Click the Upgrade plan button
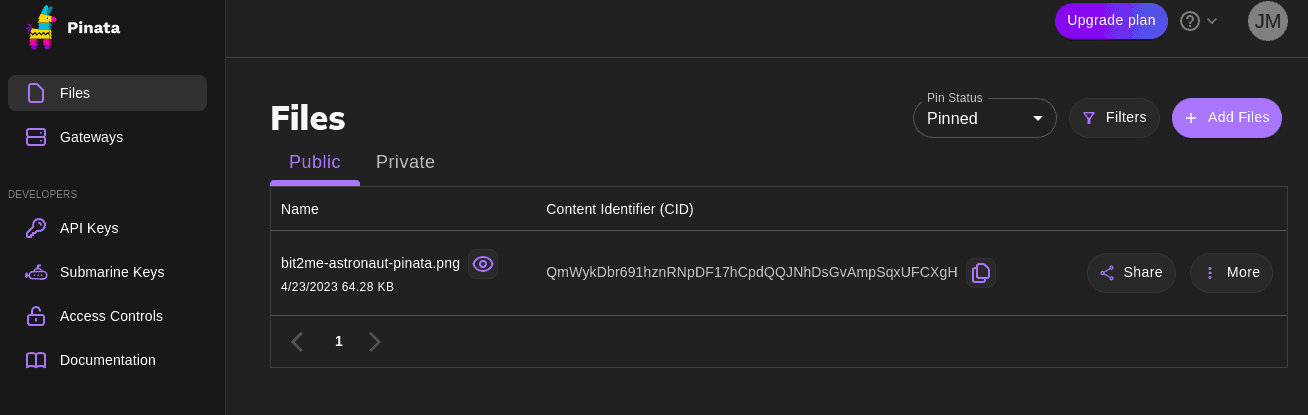Image resolution: width=1308 pixels, height=415 pixels. point(1111,20)
